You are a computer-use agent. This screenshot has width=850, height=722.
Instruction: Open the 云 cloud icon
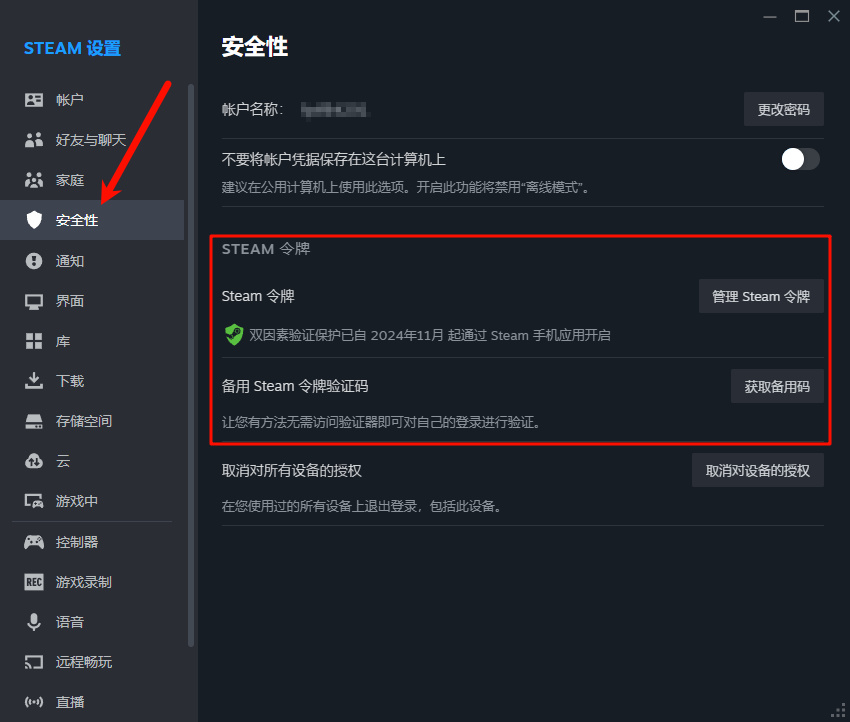tap(34, 461)
